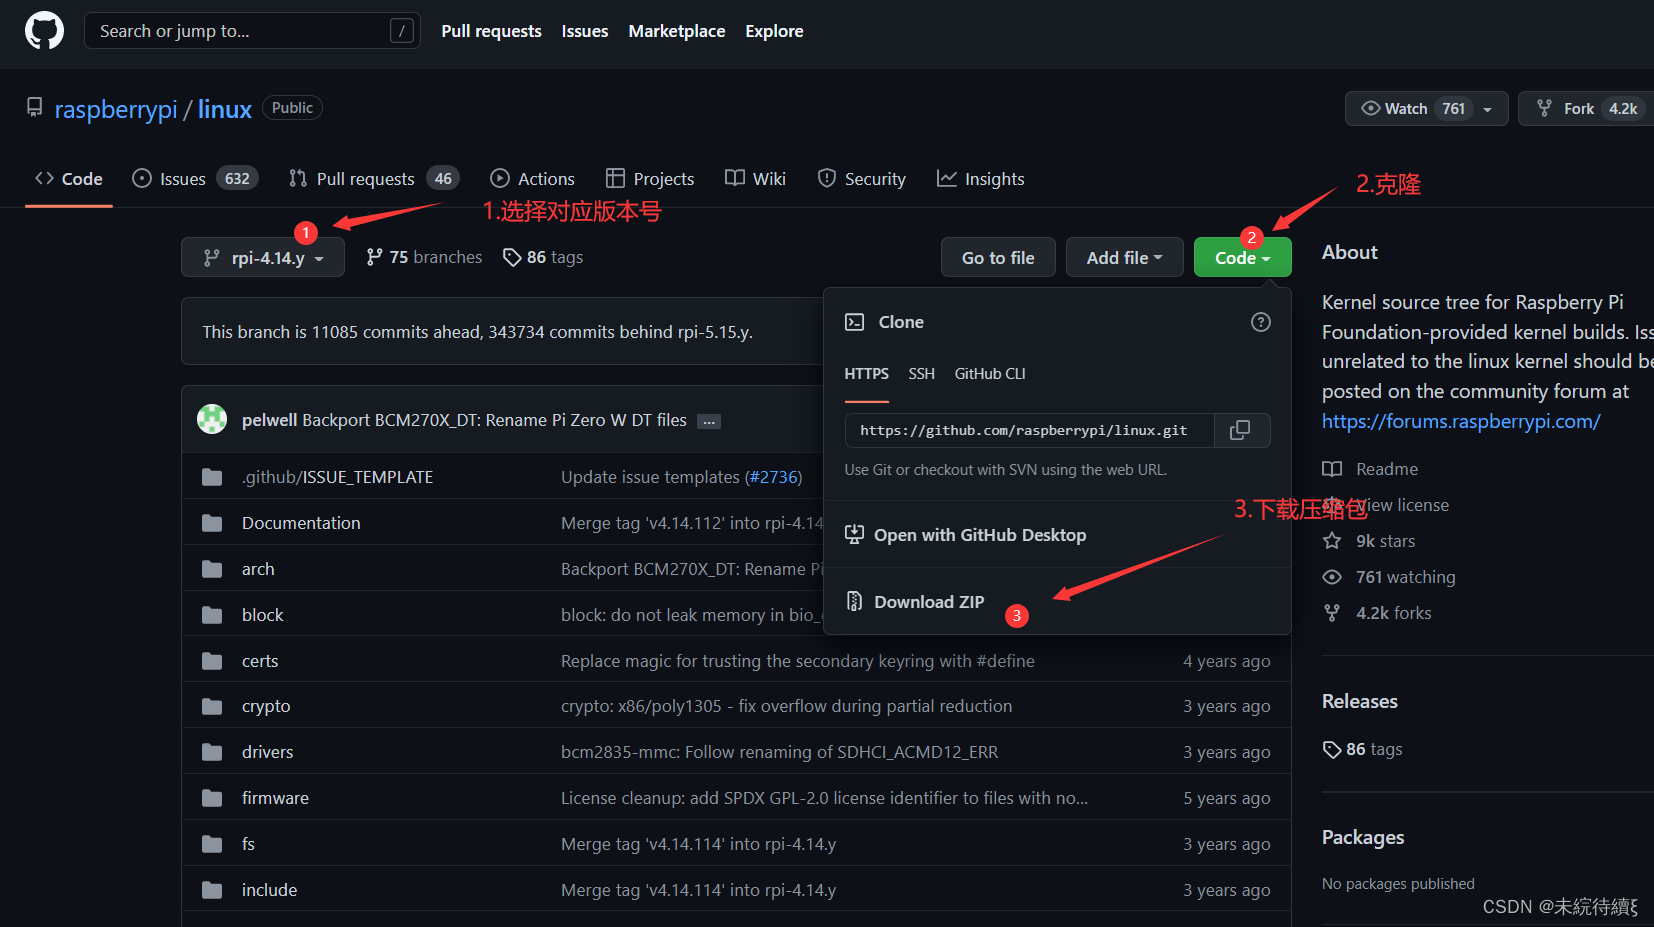
Task: Open the linux repository name link
Action: coord(225,109)
